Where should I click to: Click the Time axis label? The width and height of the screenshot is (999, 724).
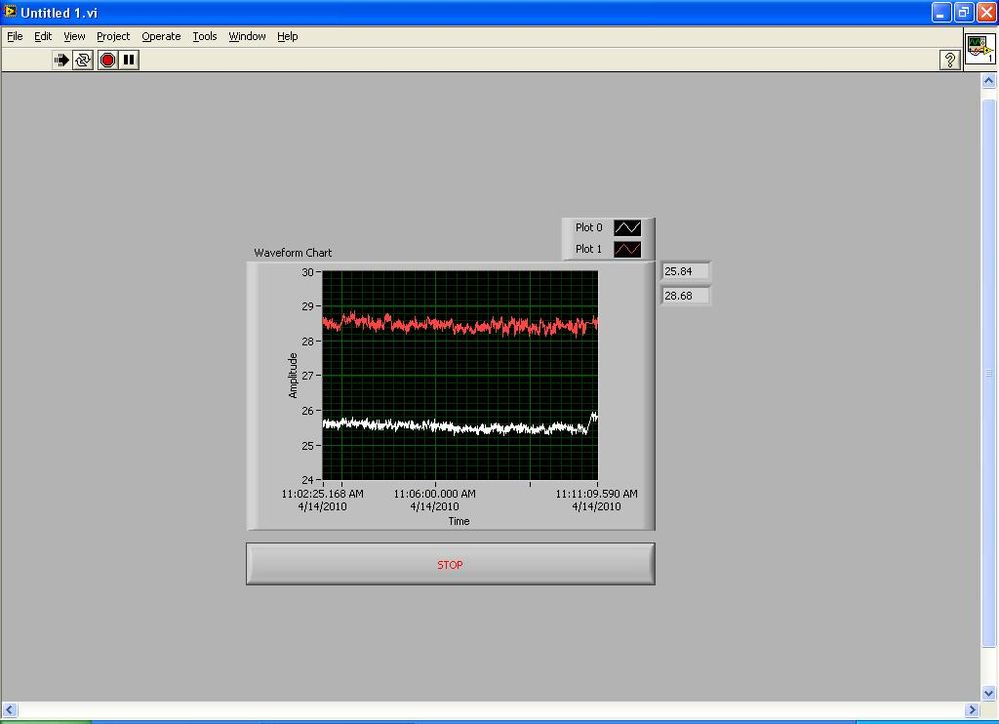[459, 521]
